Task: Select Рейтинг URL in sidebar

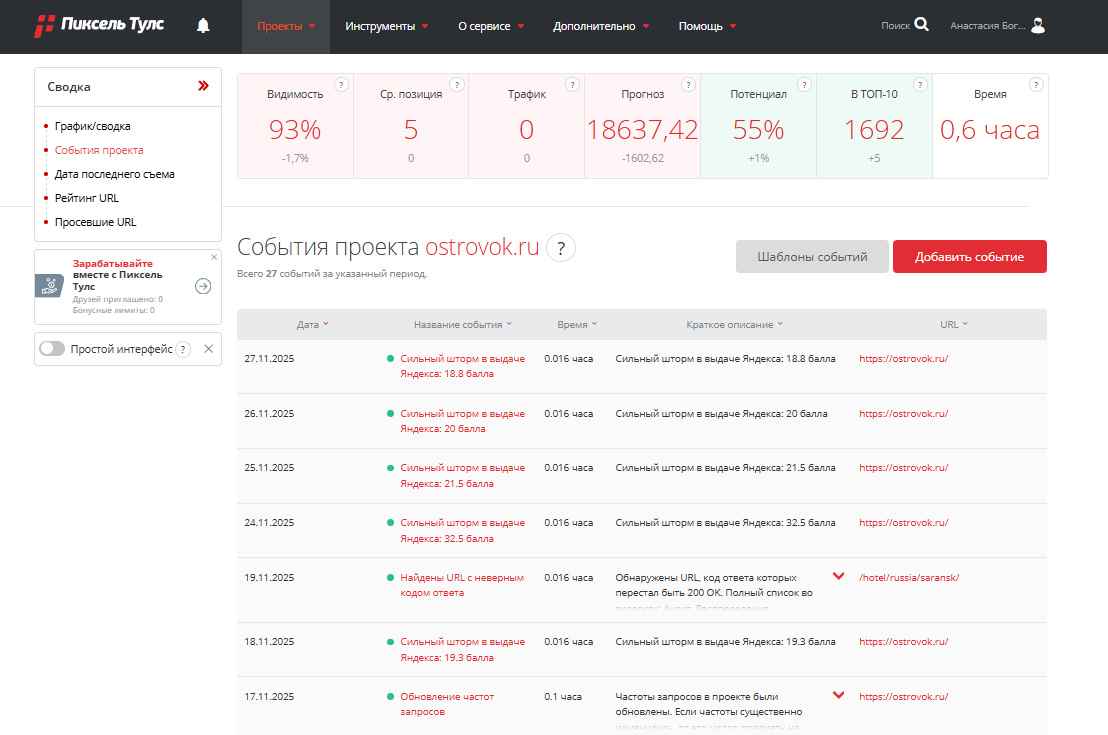Action: (87, 198)
